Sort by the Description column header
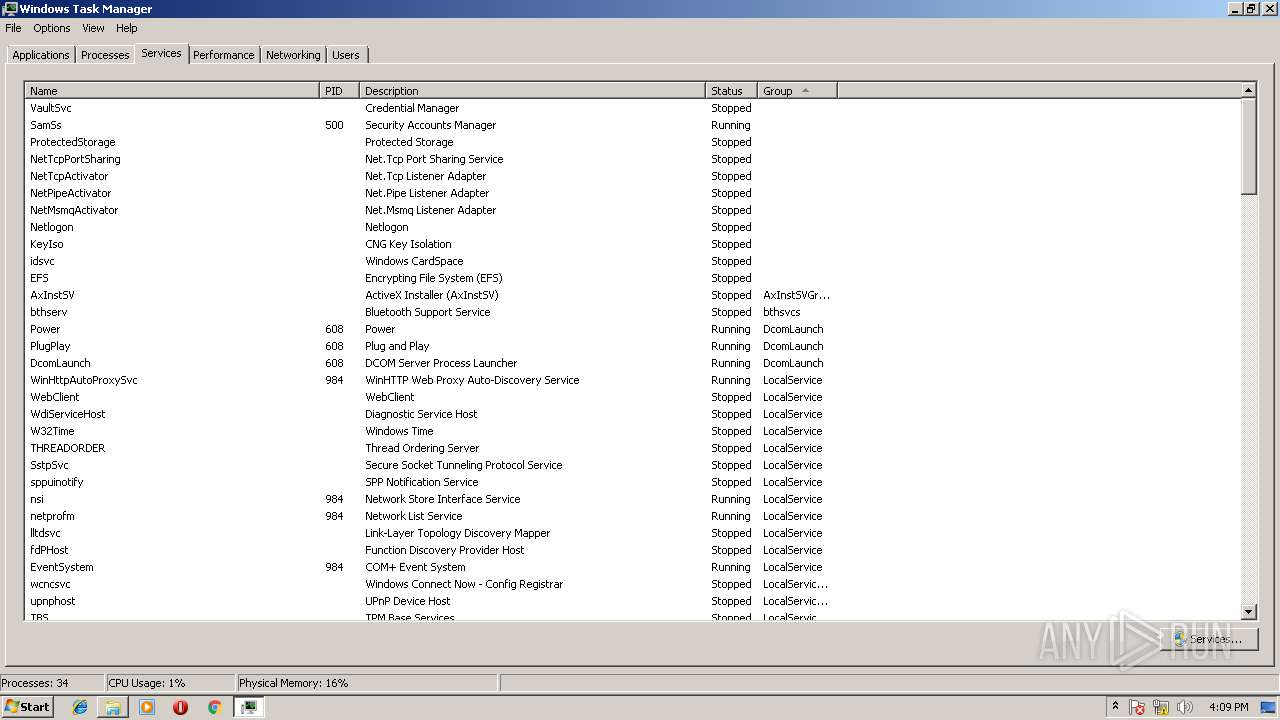Image resolution: width=1280 pixels, height=720 pixels. pos(532,91)
